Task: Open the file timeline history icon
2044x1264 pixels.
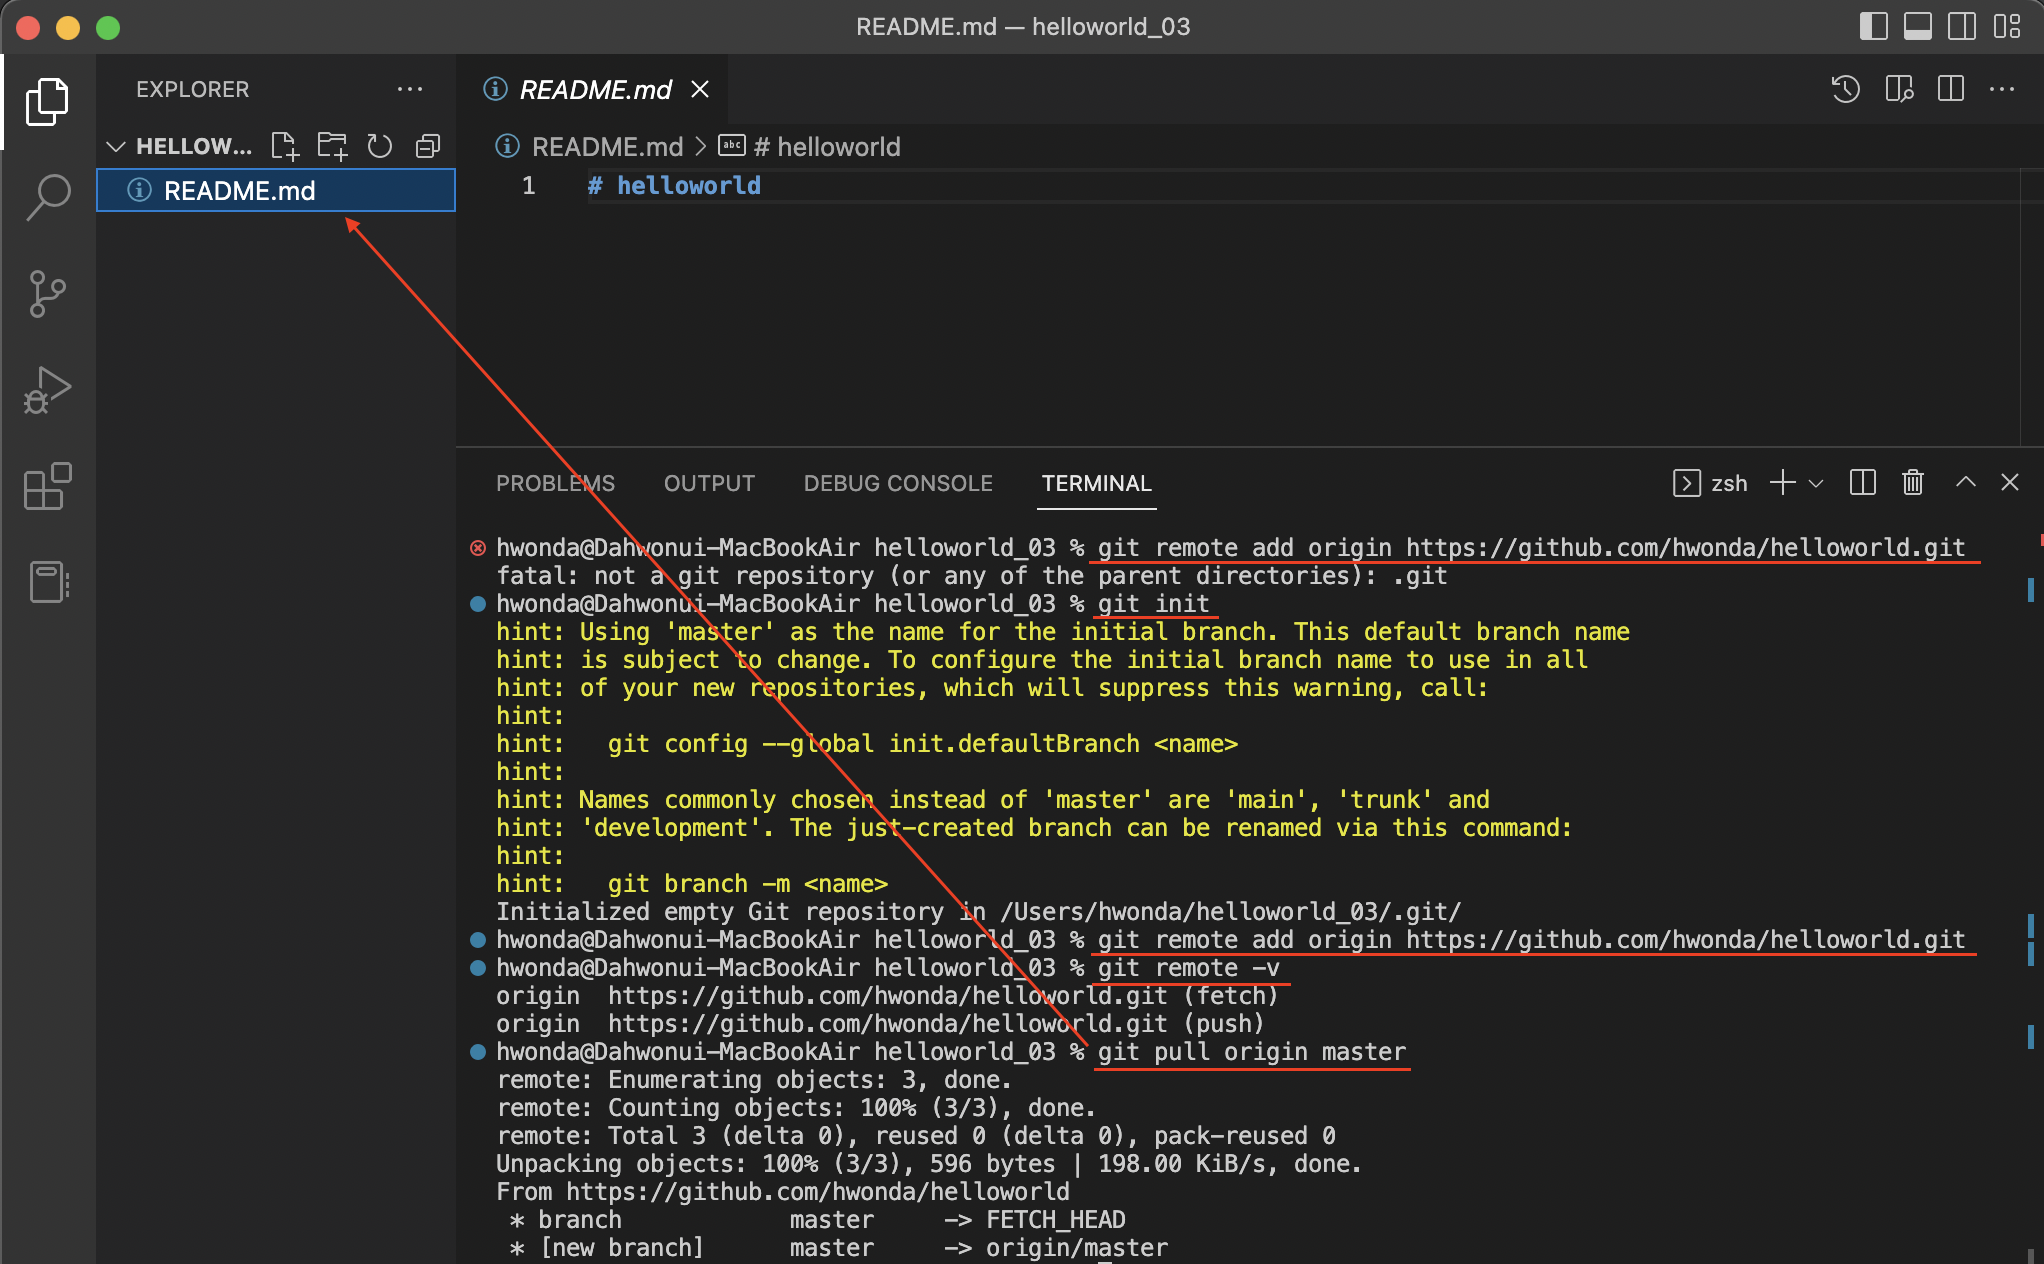Action: [1845, 89]
